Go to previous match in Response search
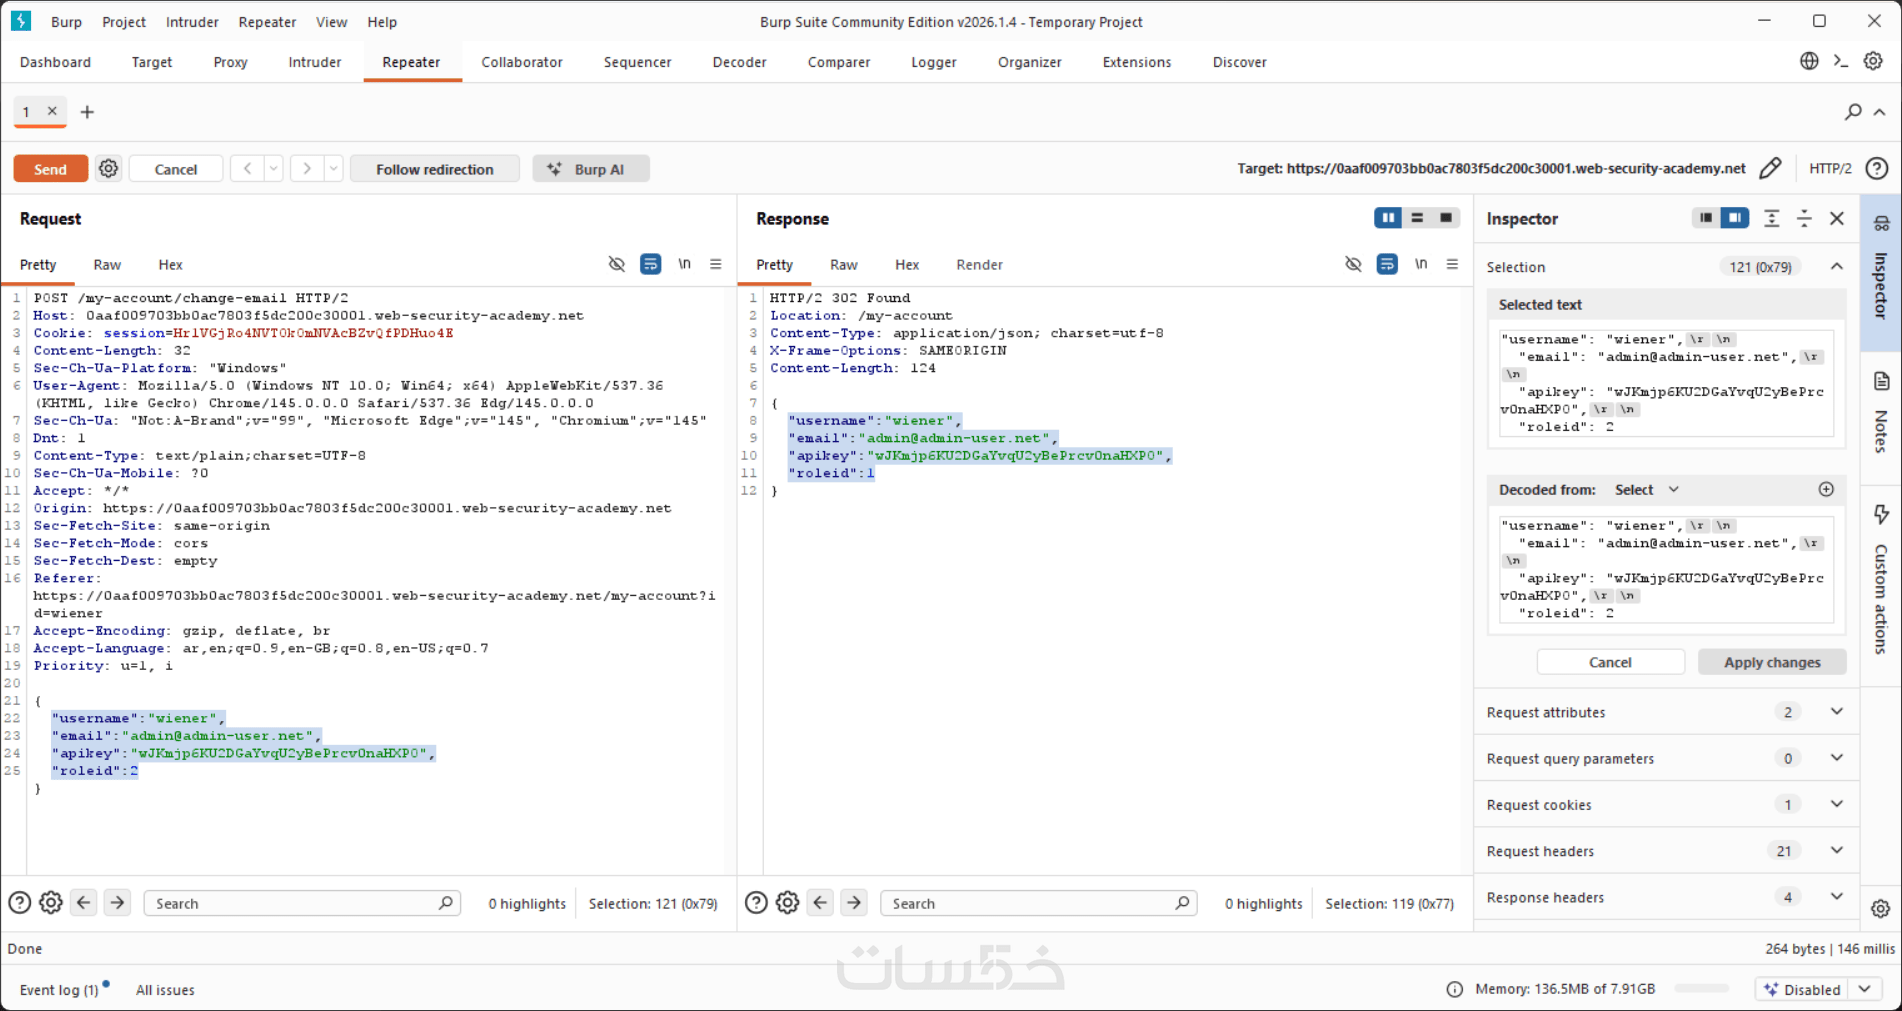Viewport: 1902px width, 1011px height. pos(821,903)
